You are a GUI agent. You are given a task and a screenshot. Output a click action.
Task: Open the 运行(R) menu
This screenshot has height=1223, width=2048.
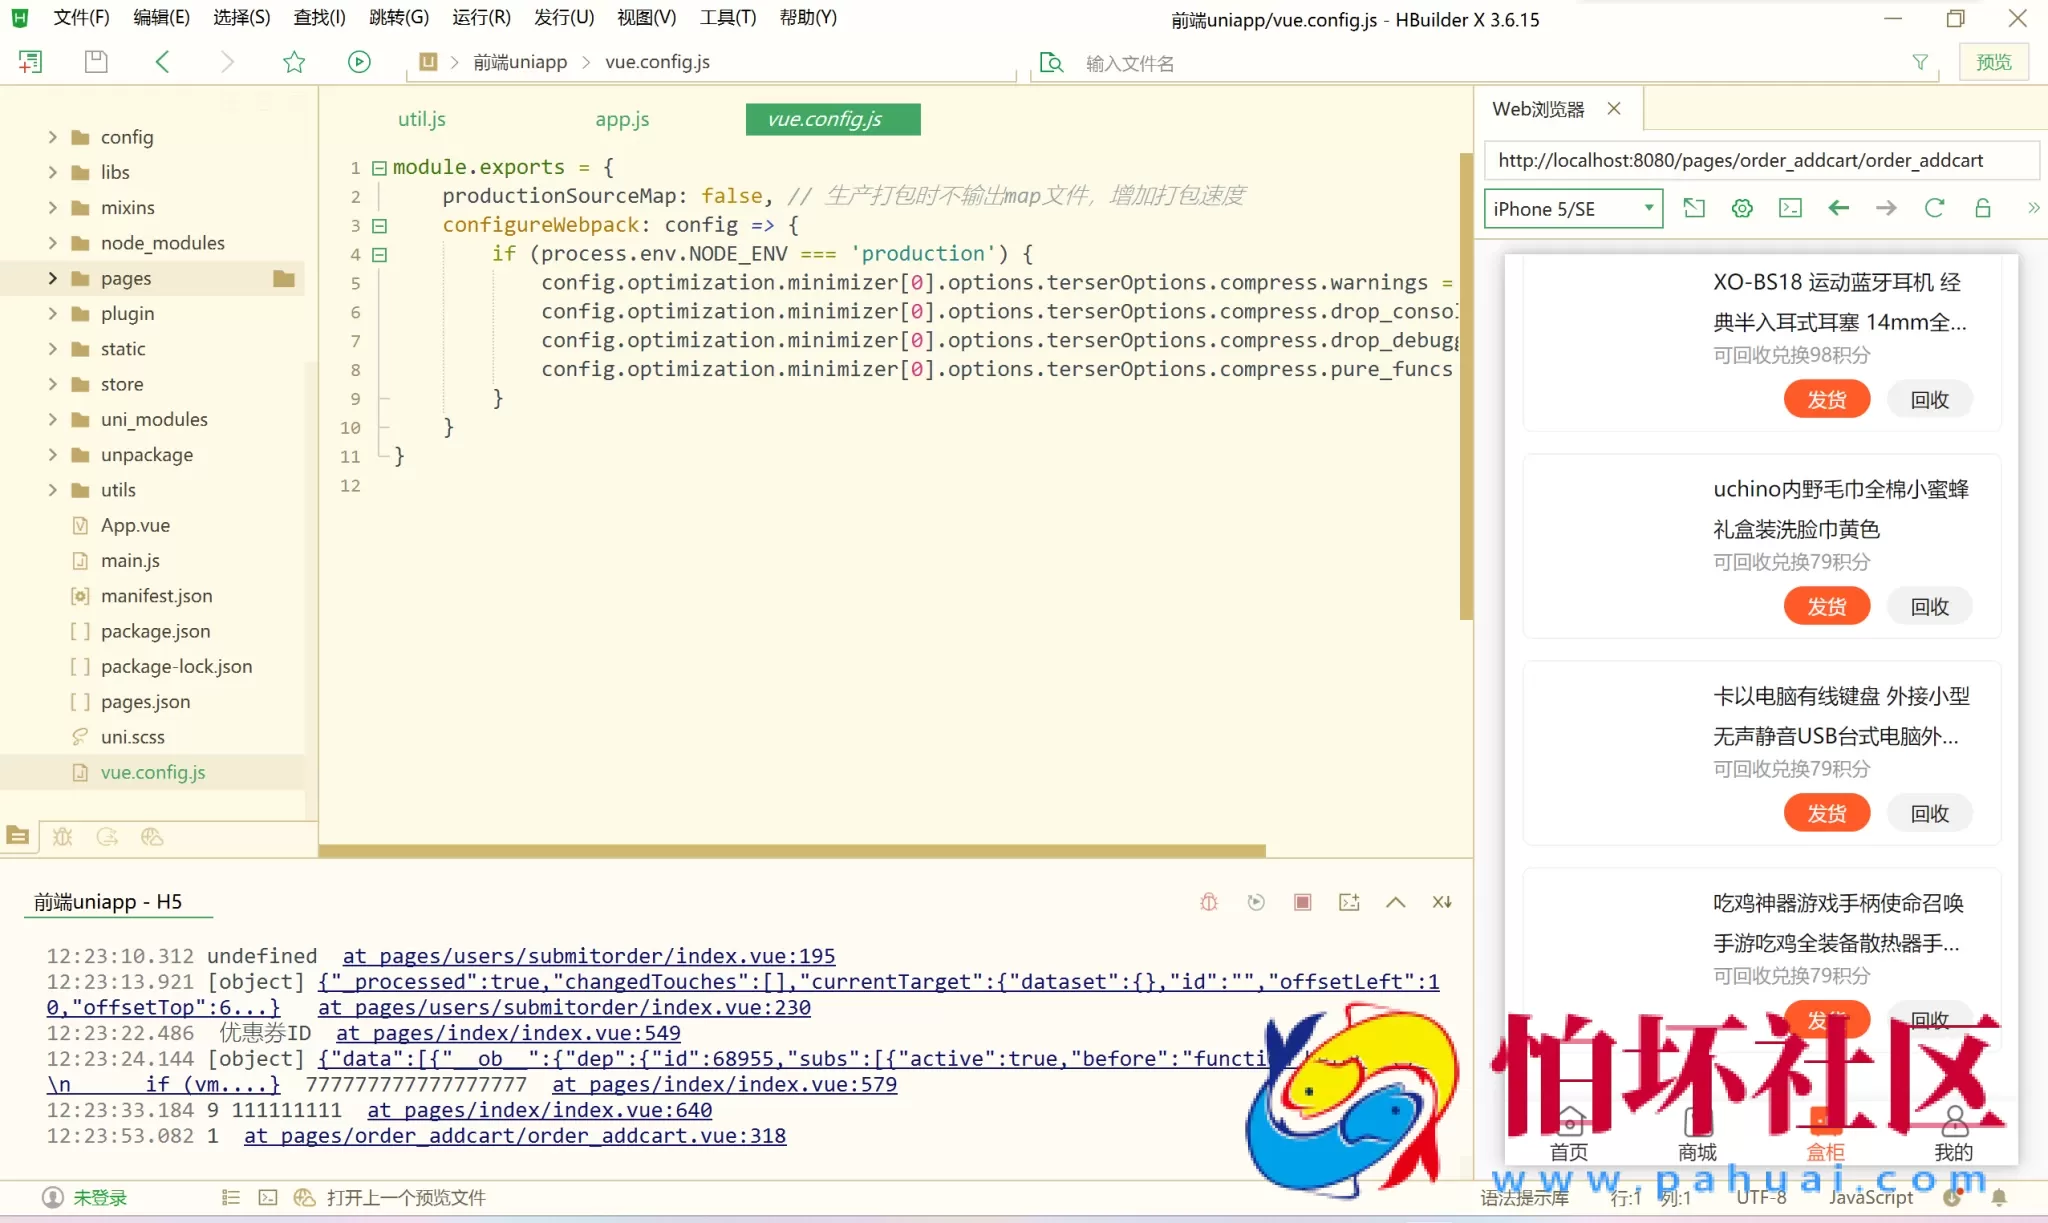click(x=480, y=17)
